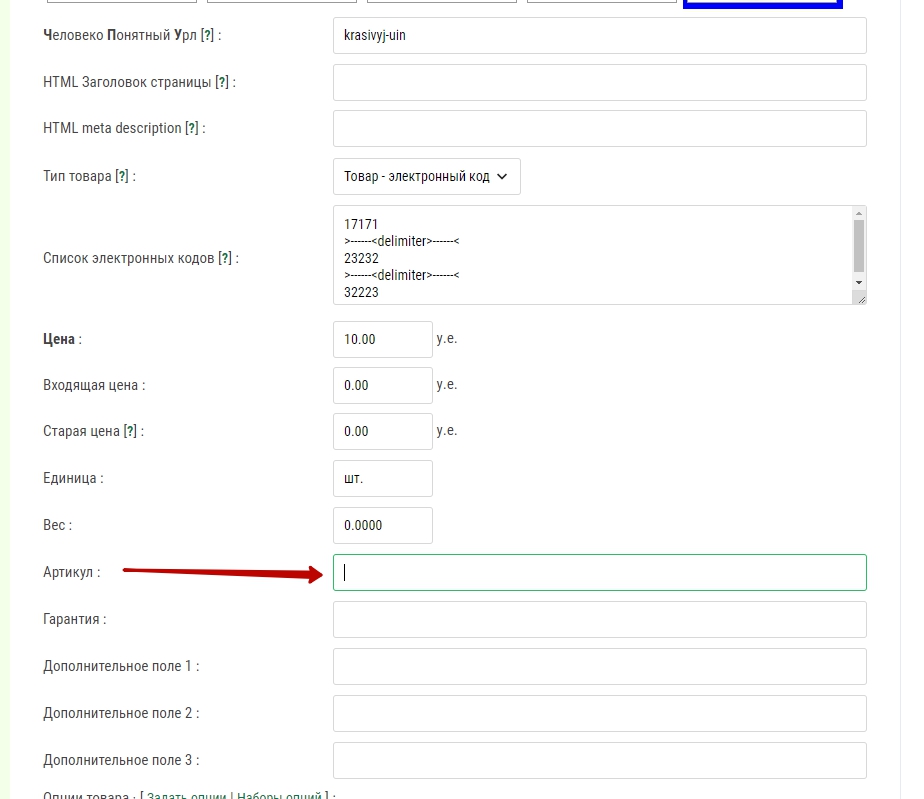Click the Цена field showing 10.00

(x=382, y=339)
